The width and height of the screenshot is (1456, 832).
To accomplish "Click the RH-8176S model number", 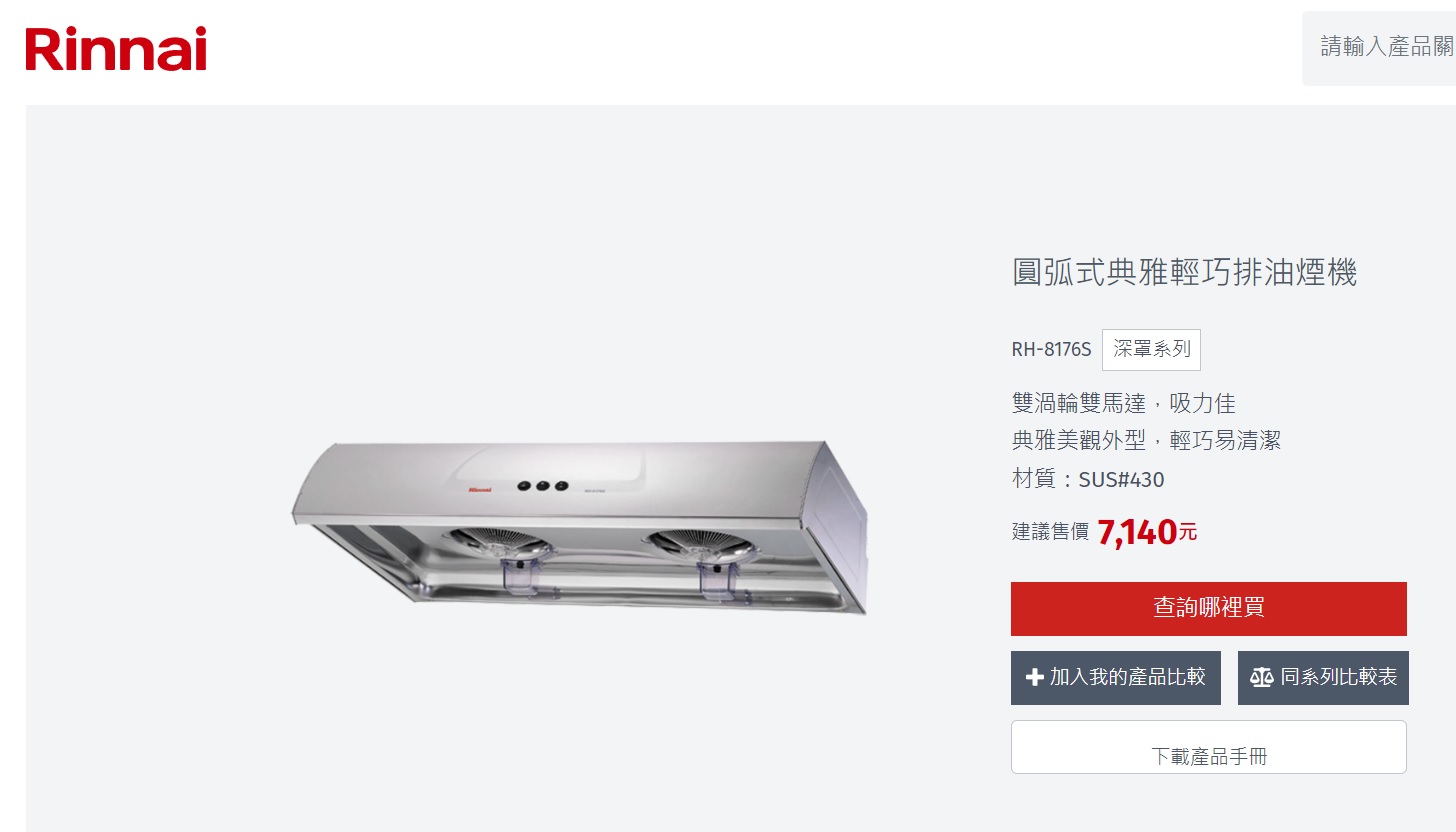I will tap(1051, 350).
